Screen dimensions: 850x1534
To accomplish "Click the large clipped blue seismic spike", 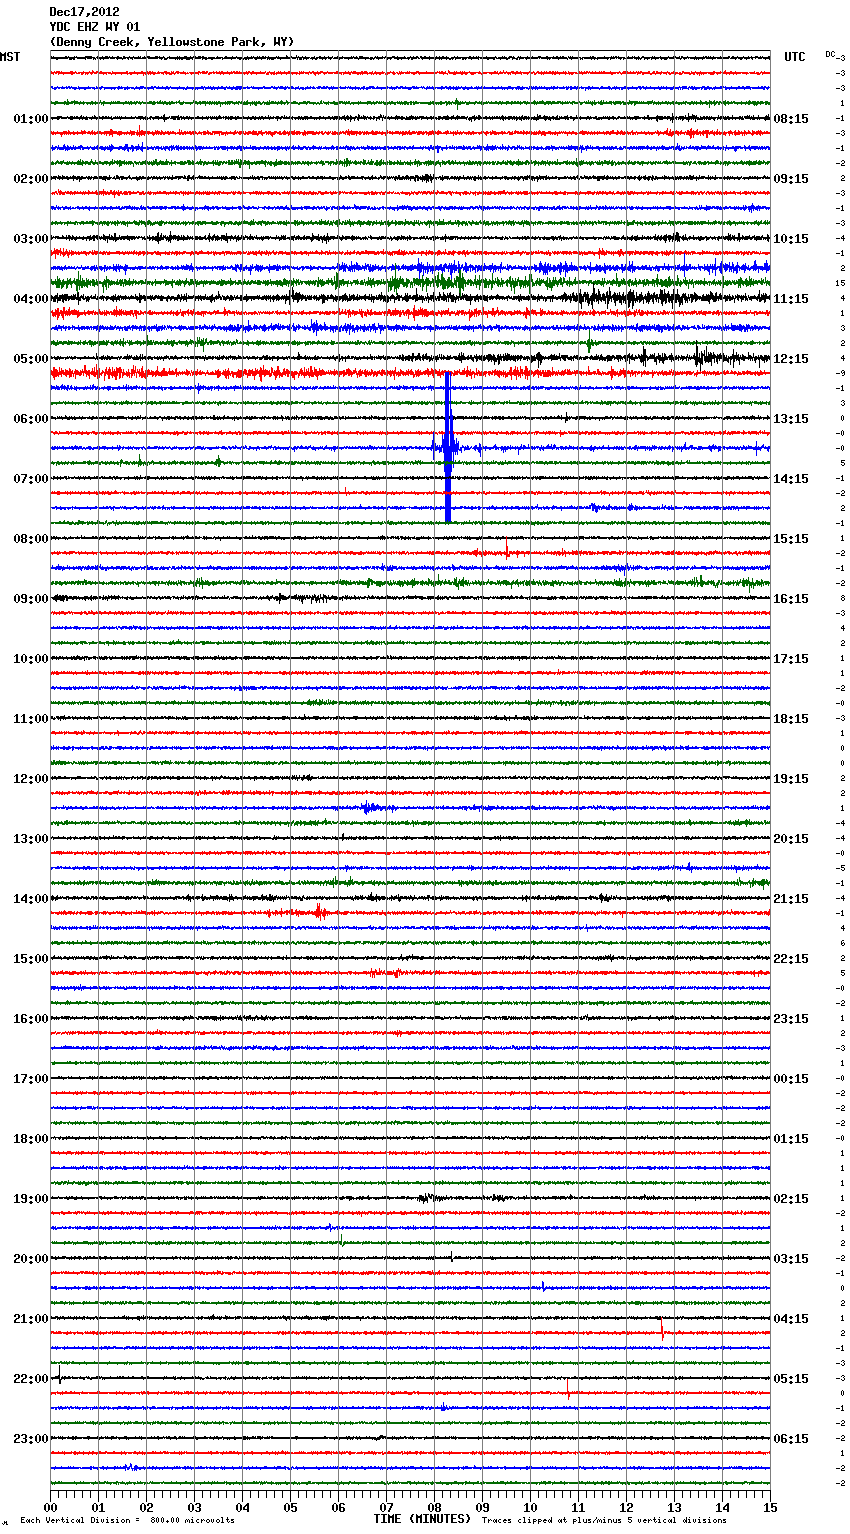I will tap(448, 447).
